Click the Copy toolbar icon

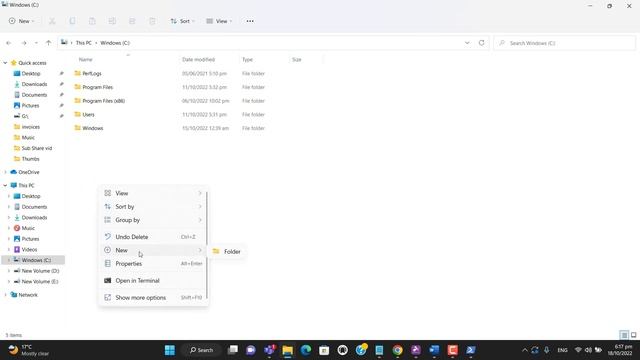[72, 21]
